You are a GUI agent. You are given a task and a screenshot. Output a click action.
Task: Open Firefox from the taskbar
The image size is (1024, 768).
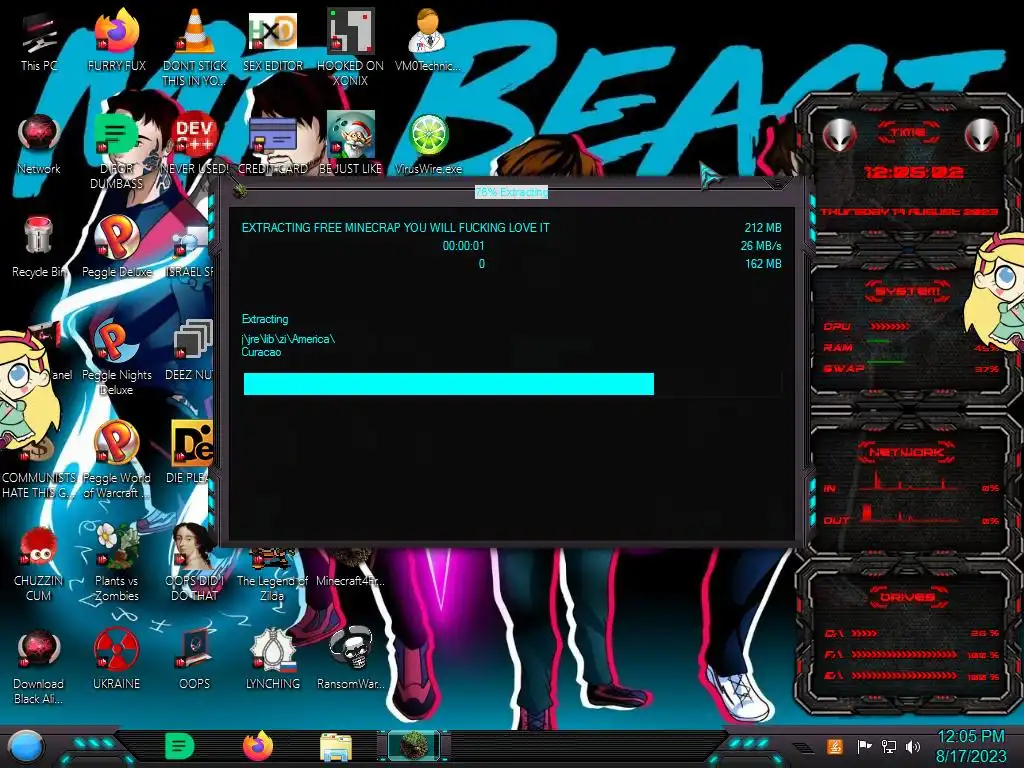click(258, 746)
